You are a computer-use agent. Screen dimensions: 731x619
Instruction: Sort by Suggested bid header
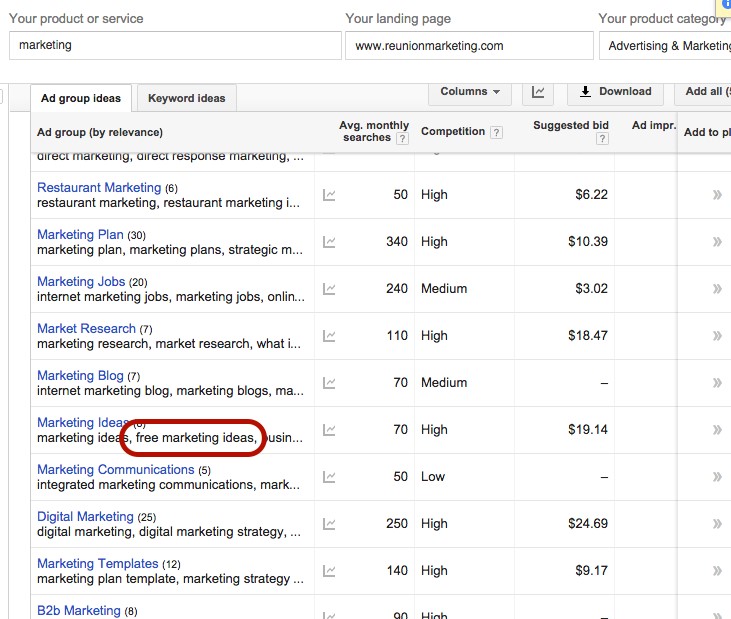coord(571,125)
